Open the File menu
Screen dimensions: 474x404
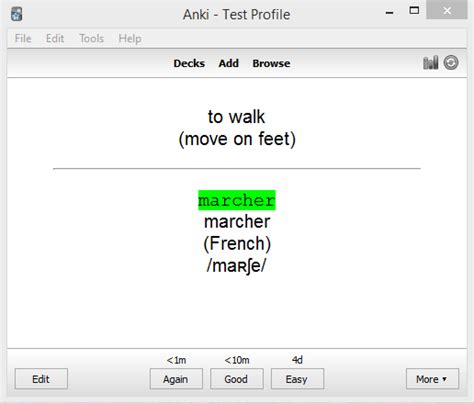(x=23, y=38)
